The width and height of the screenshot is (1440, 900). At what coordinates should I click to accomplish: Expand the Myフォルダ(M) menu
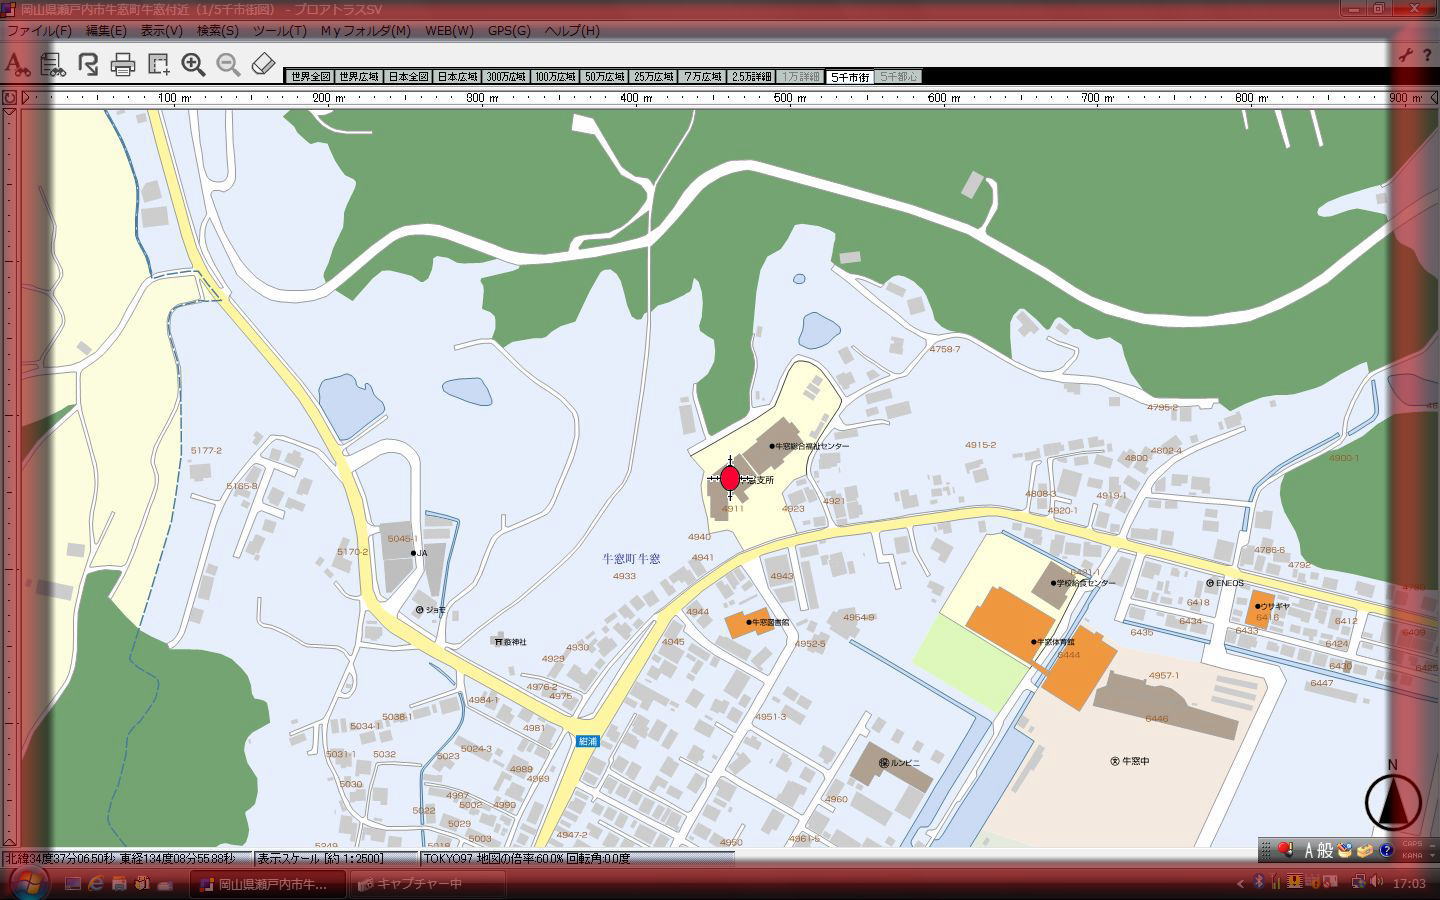365,30
